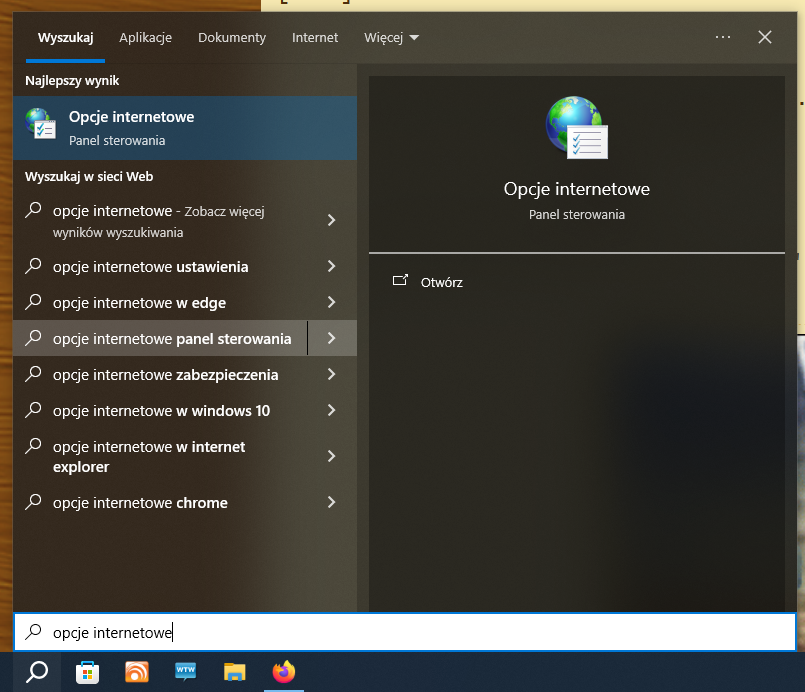Click magnifier icon beside 'w edge' suggestion

click(33, 301)
